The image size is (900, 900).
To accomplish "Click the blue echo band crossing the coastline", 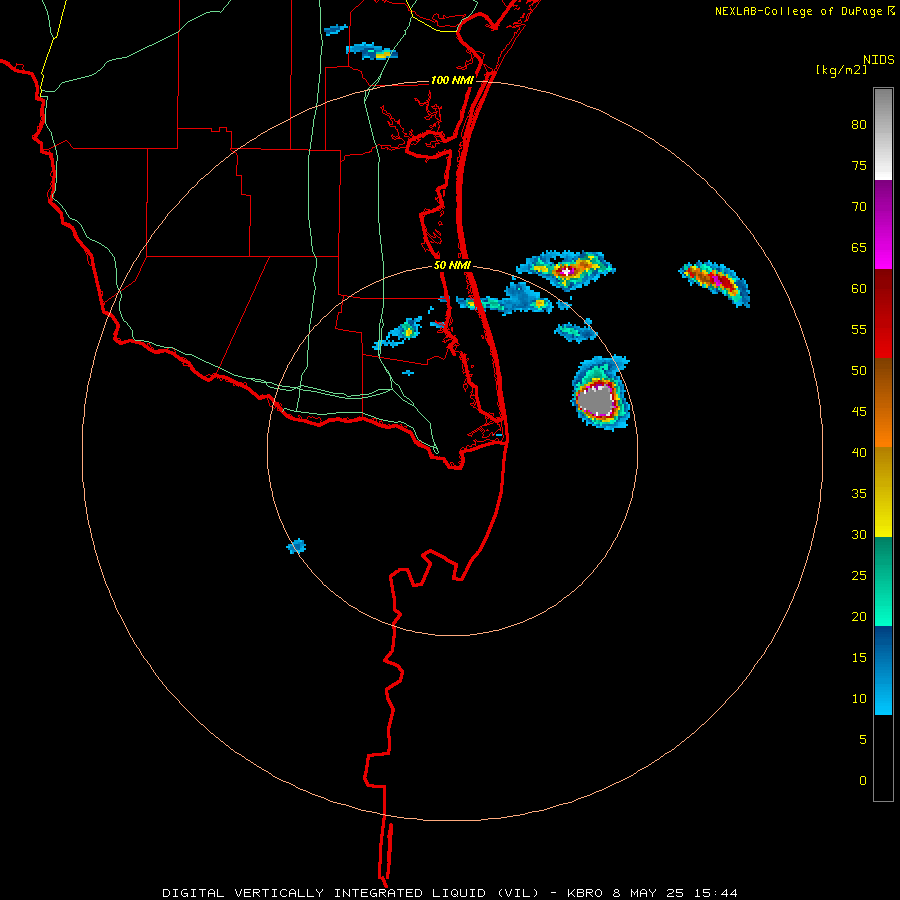I will tap(505, 300).
